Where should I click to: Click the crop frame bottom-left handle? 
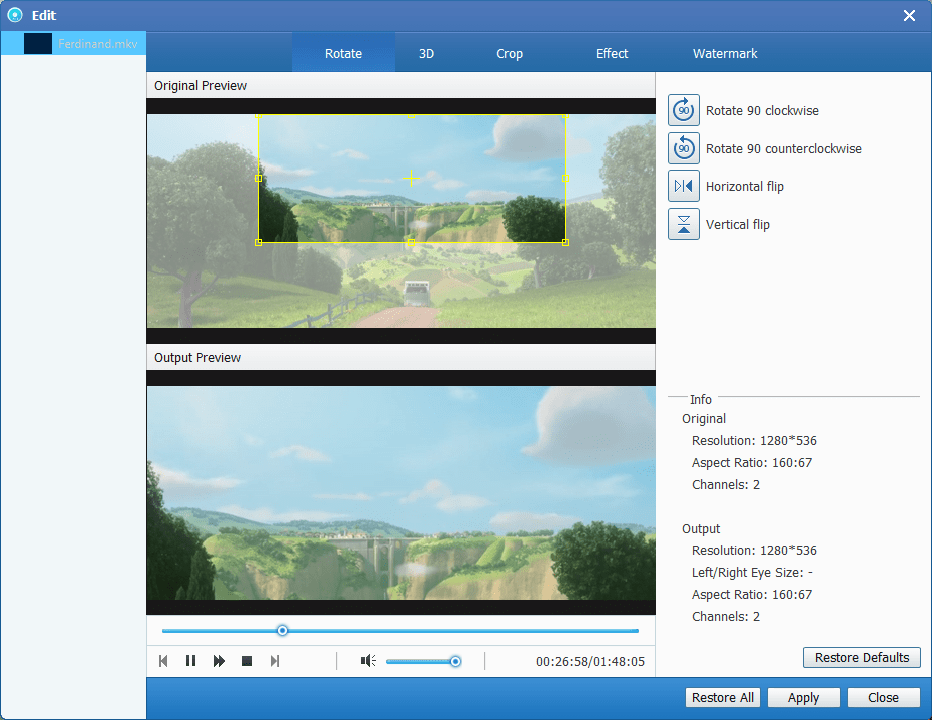pyautogui.click(x=259, y=242)
